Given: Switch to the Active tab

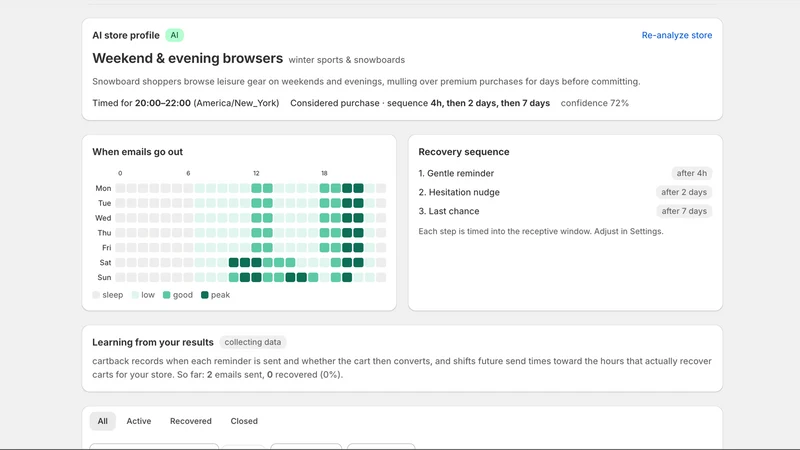Looking at the screenshot, I should (139, 421).
